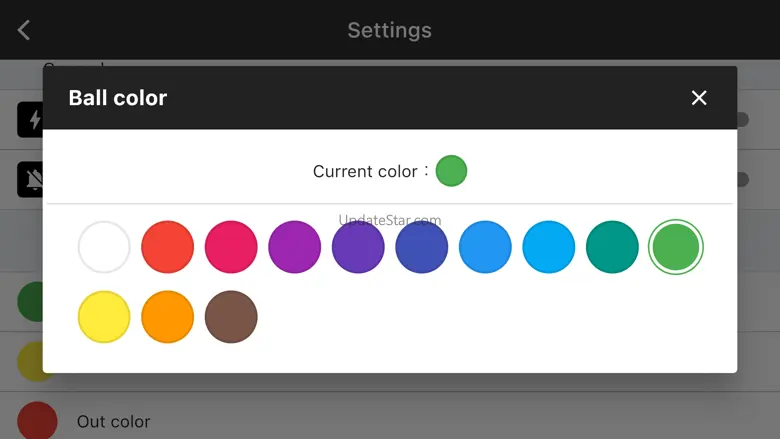Select the purple ball color
Viewport: 780px width, 439px height.
294,247
